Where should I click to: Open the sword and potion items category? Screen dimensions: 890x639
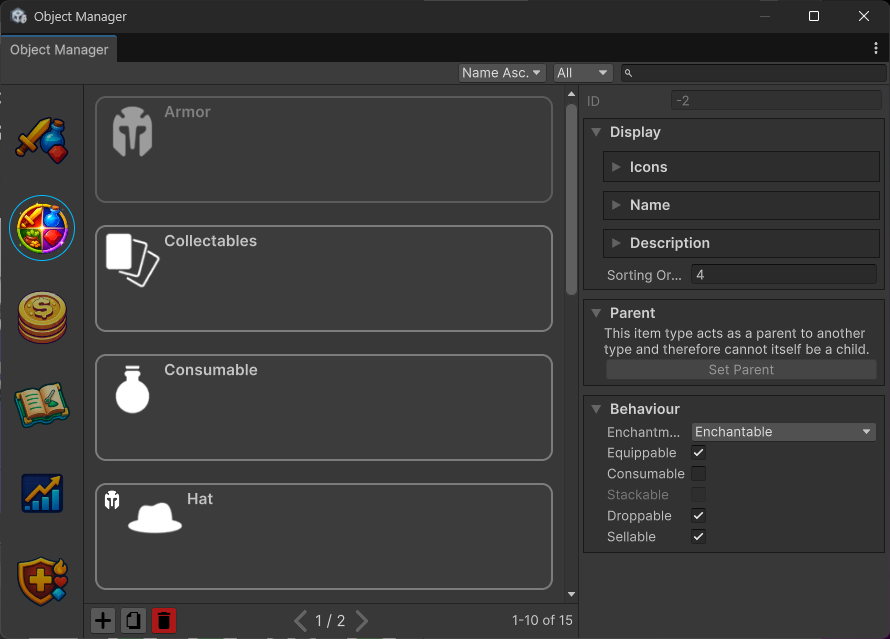(42, 139)
